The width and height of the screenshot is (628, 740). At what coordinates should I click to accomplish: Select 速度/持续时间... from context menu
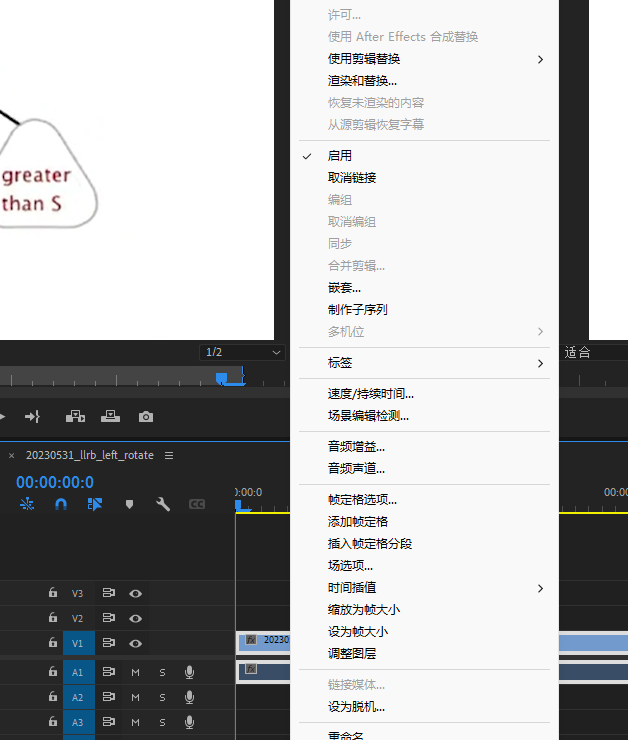point(370,394)
